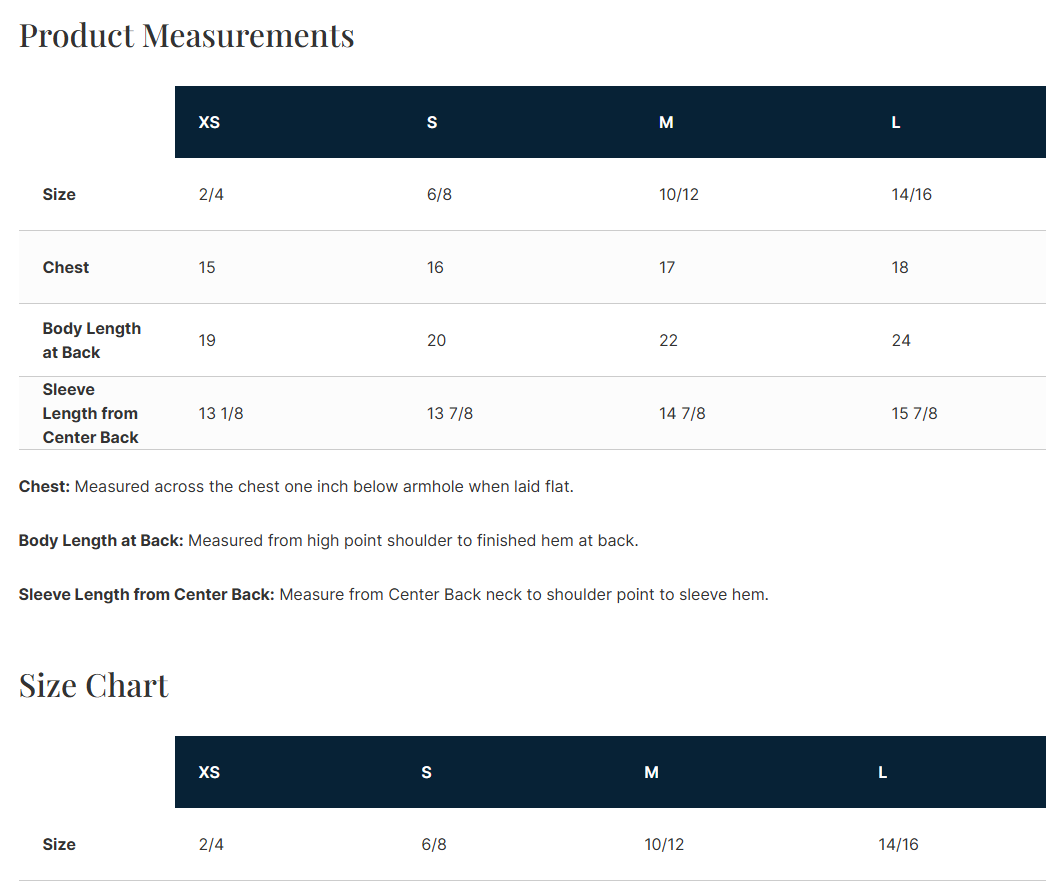The height and width of the screenshot is (885, 1046).
Task: Select body length value 22 for M
Action: pos(668,340)
